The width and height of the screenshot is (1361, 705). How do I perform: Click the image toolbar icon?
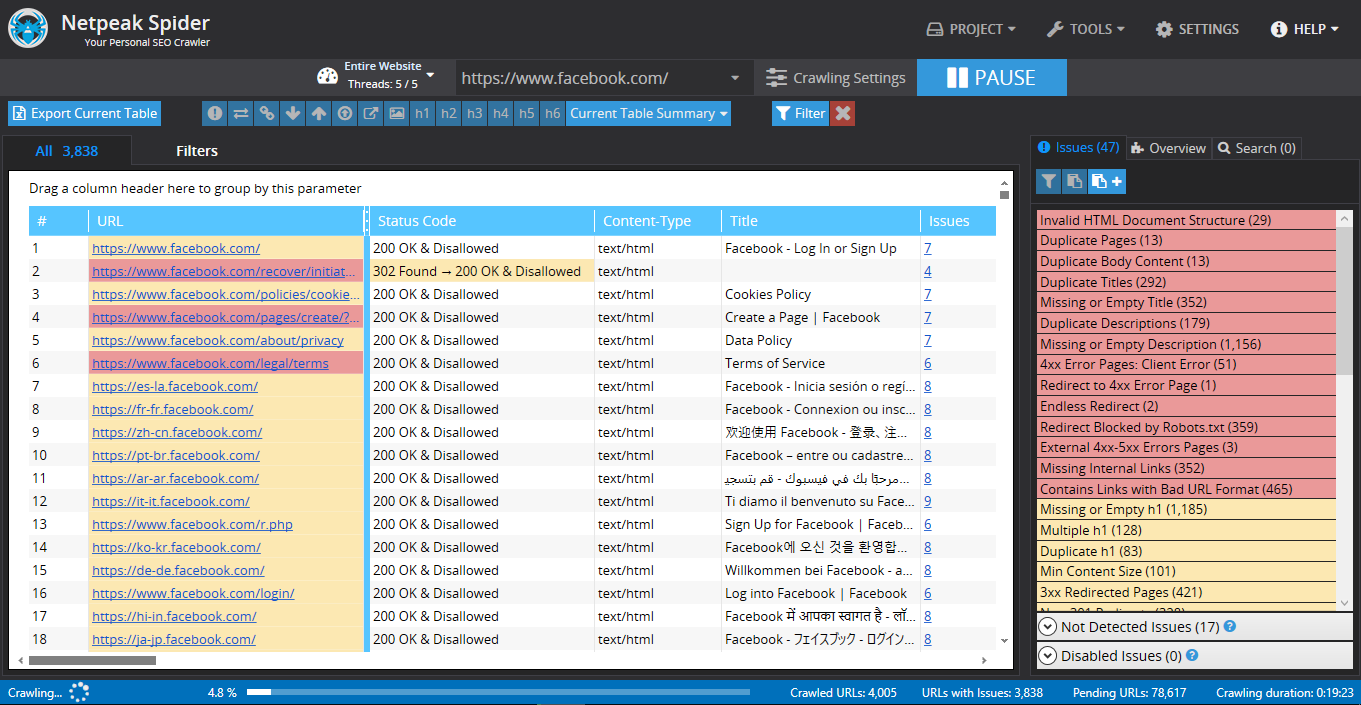point(397,113)
